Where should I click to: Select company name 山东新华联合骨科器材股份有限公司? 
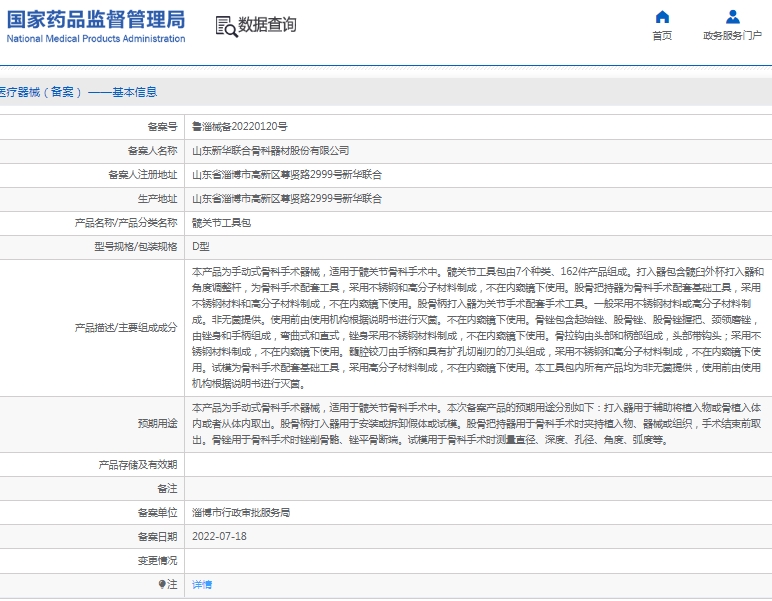coord(270,151)
